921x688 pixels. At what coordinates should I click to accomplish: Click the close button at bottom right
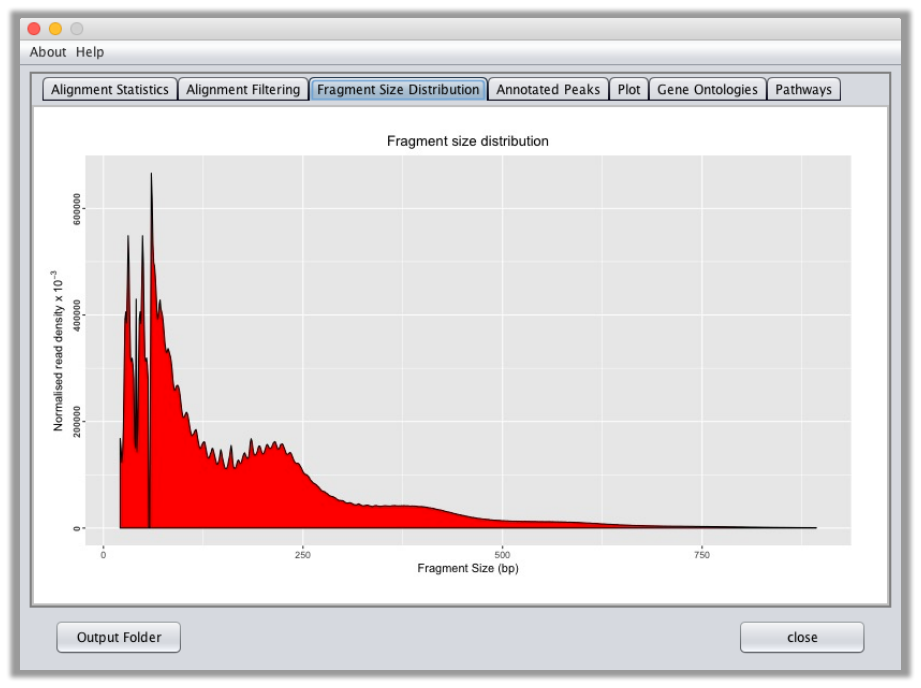point(802,637)
